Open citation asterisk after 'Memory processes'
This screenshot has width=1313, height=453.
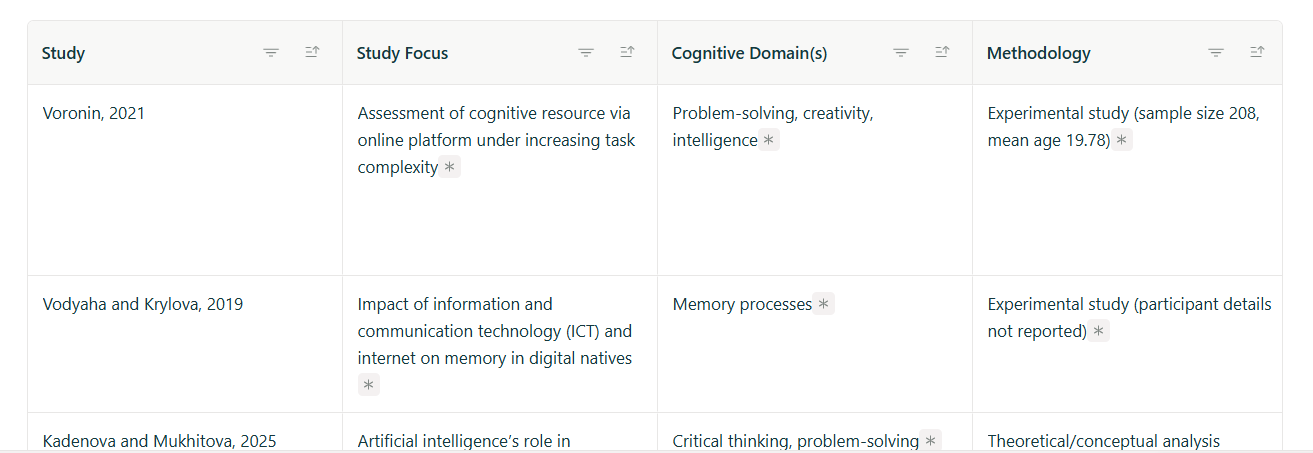(824, 304)
